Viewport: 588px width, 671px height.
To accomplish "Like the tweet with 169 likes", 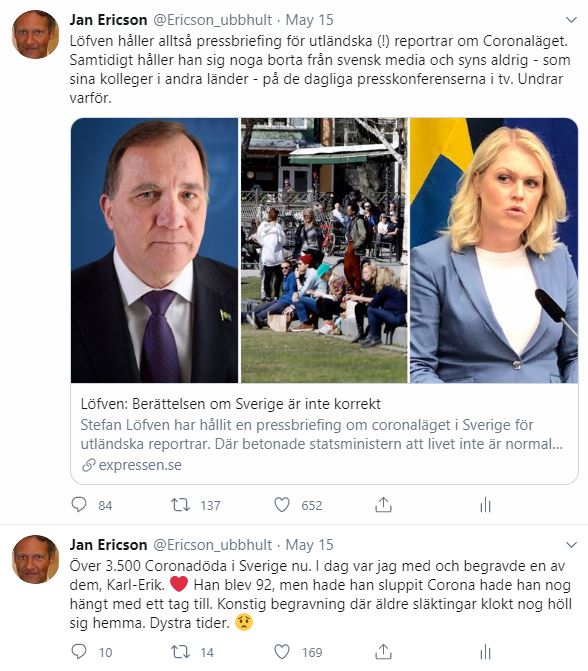I will point(282,652).
